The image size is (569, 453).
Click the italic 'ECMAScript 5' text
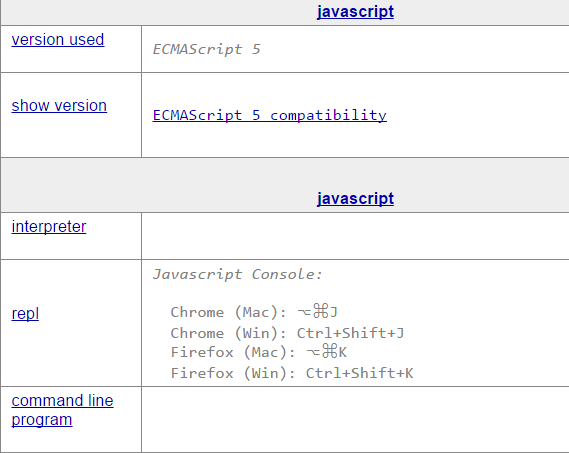(x=206, y=49)
